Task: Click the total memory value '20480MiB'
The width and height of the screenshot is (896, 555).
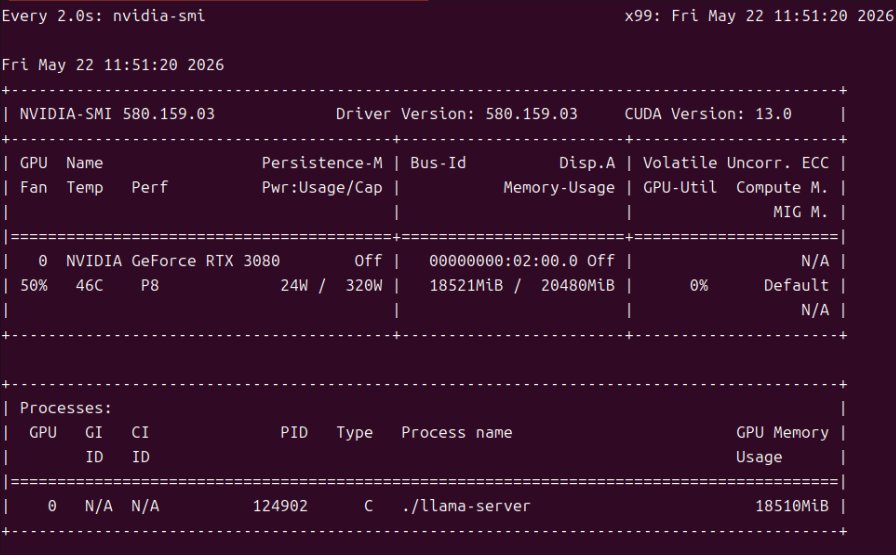Action: point(578,285)
